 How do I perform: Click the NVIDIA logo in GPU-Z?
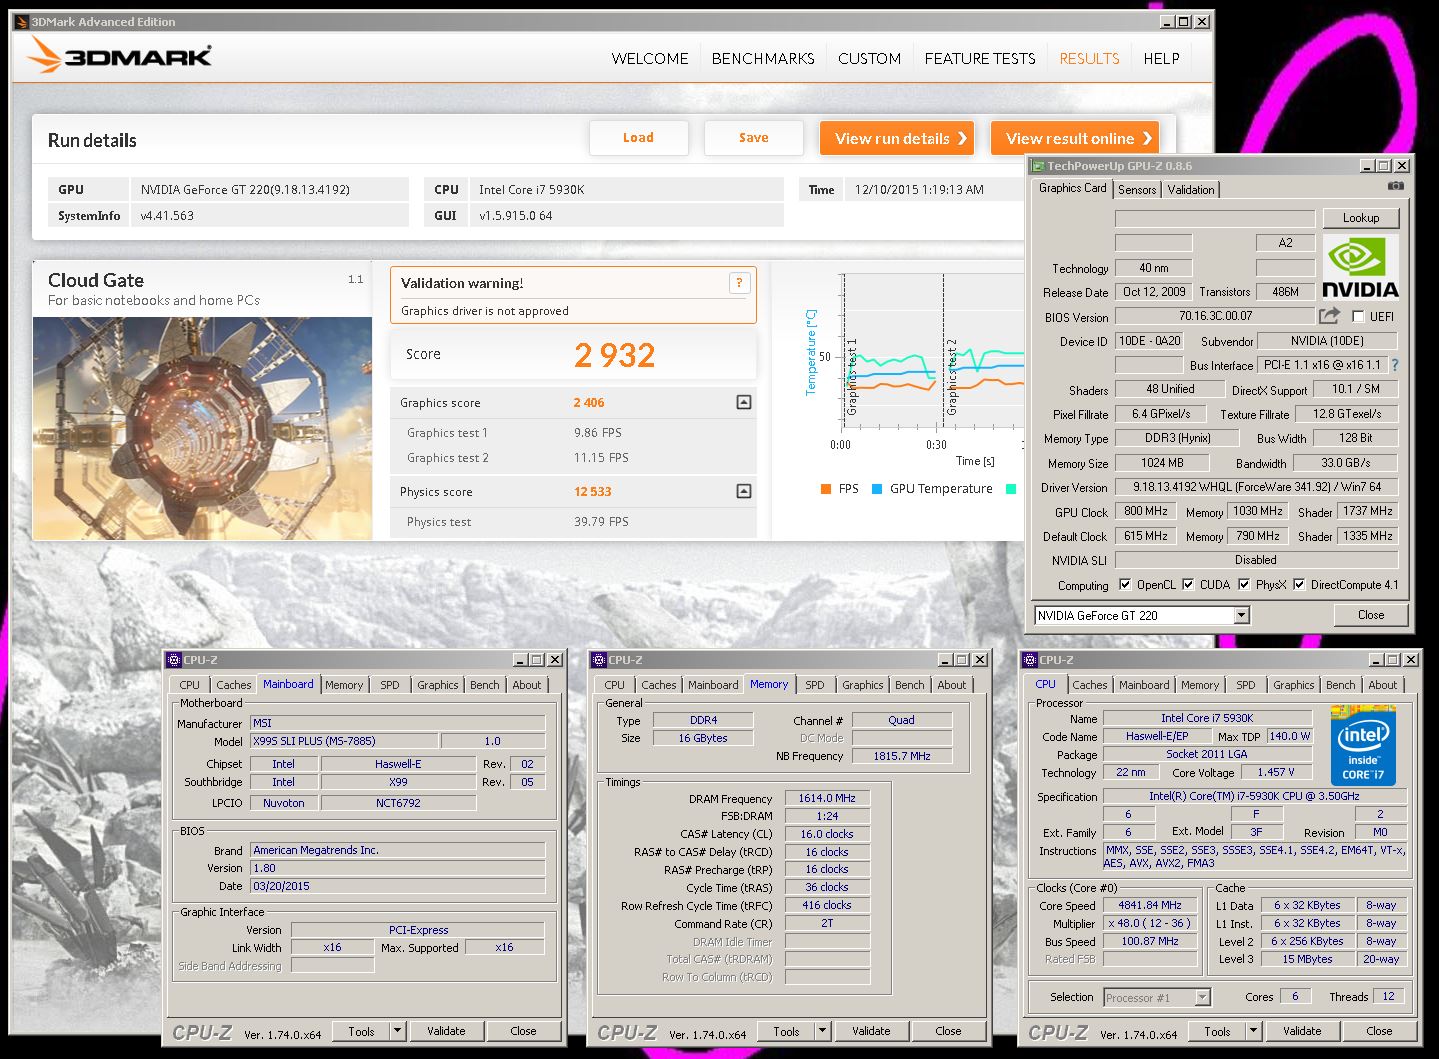tap(1360, 267)
